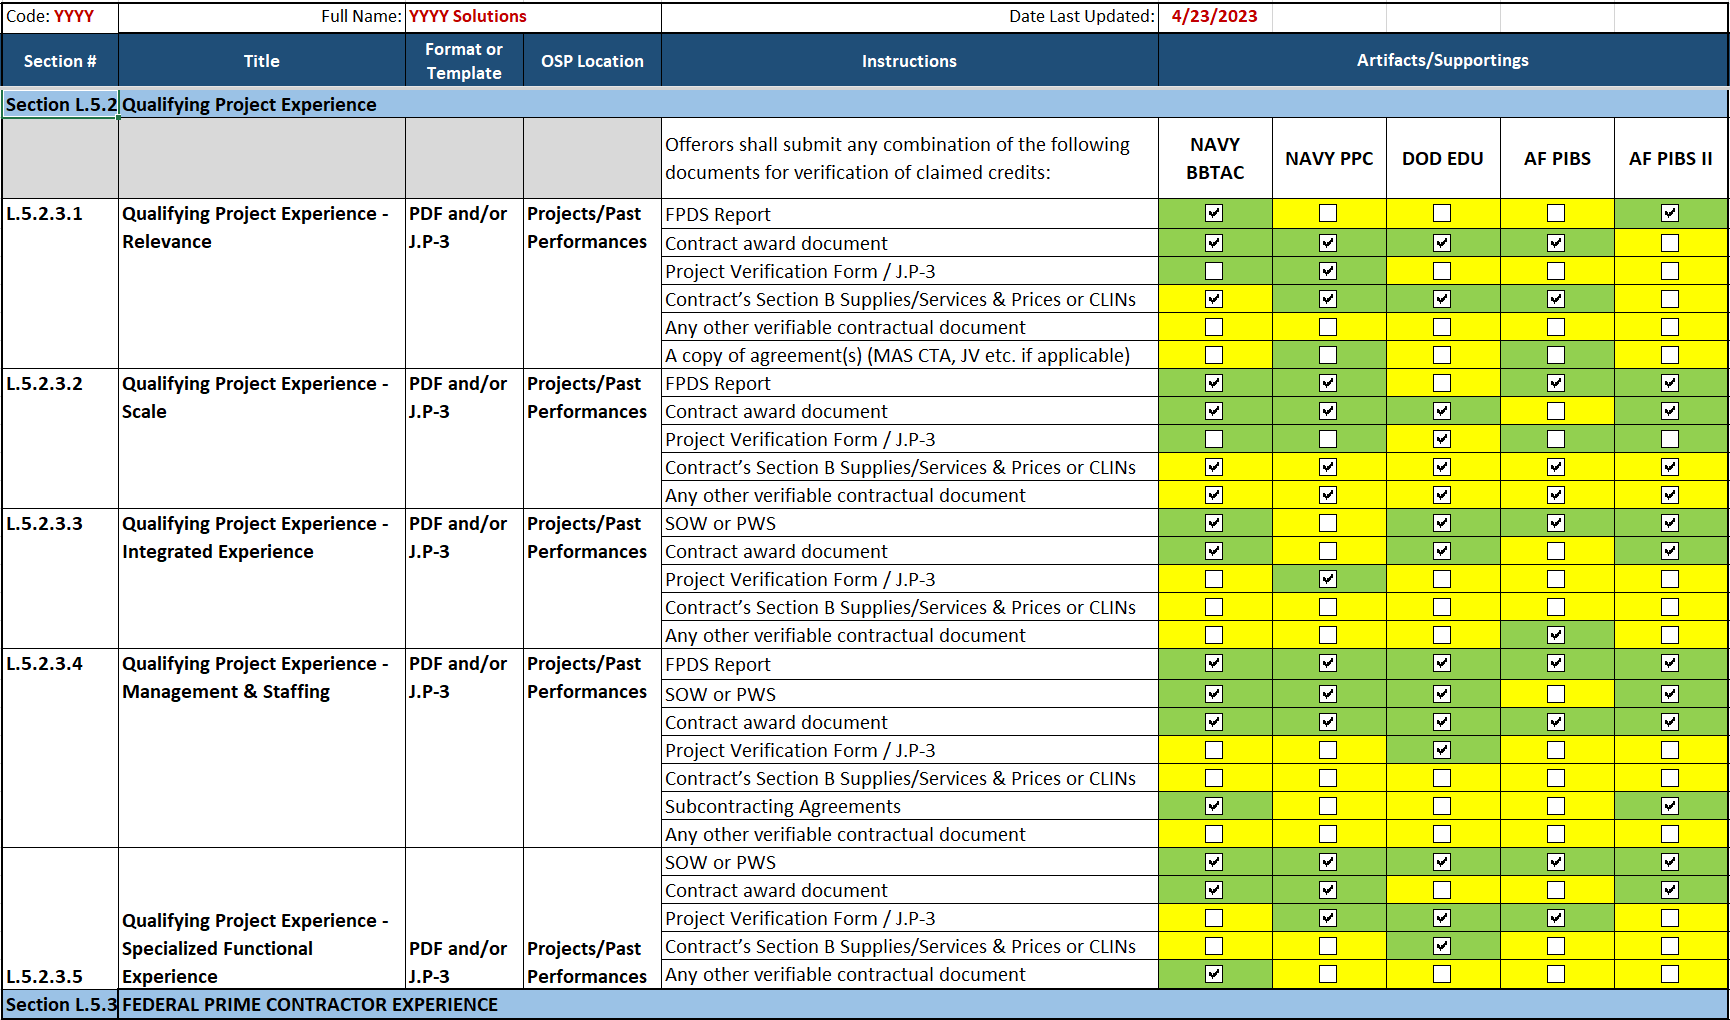Click the 4/23/2023 date last updated cell
Screen dimensions: 1730x1020
pos(1215,16)
